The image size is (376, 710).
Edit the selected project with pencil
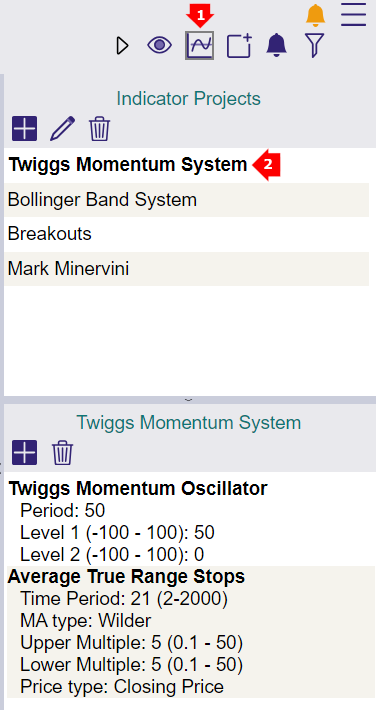click(63, 129)
